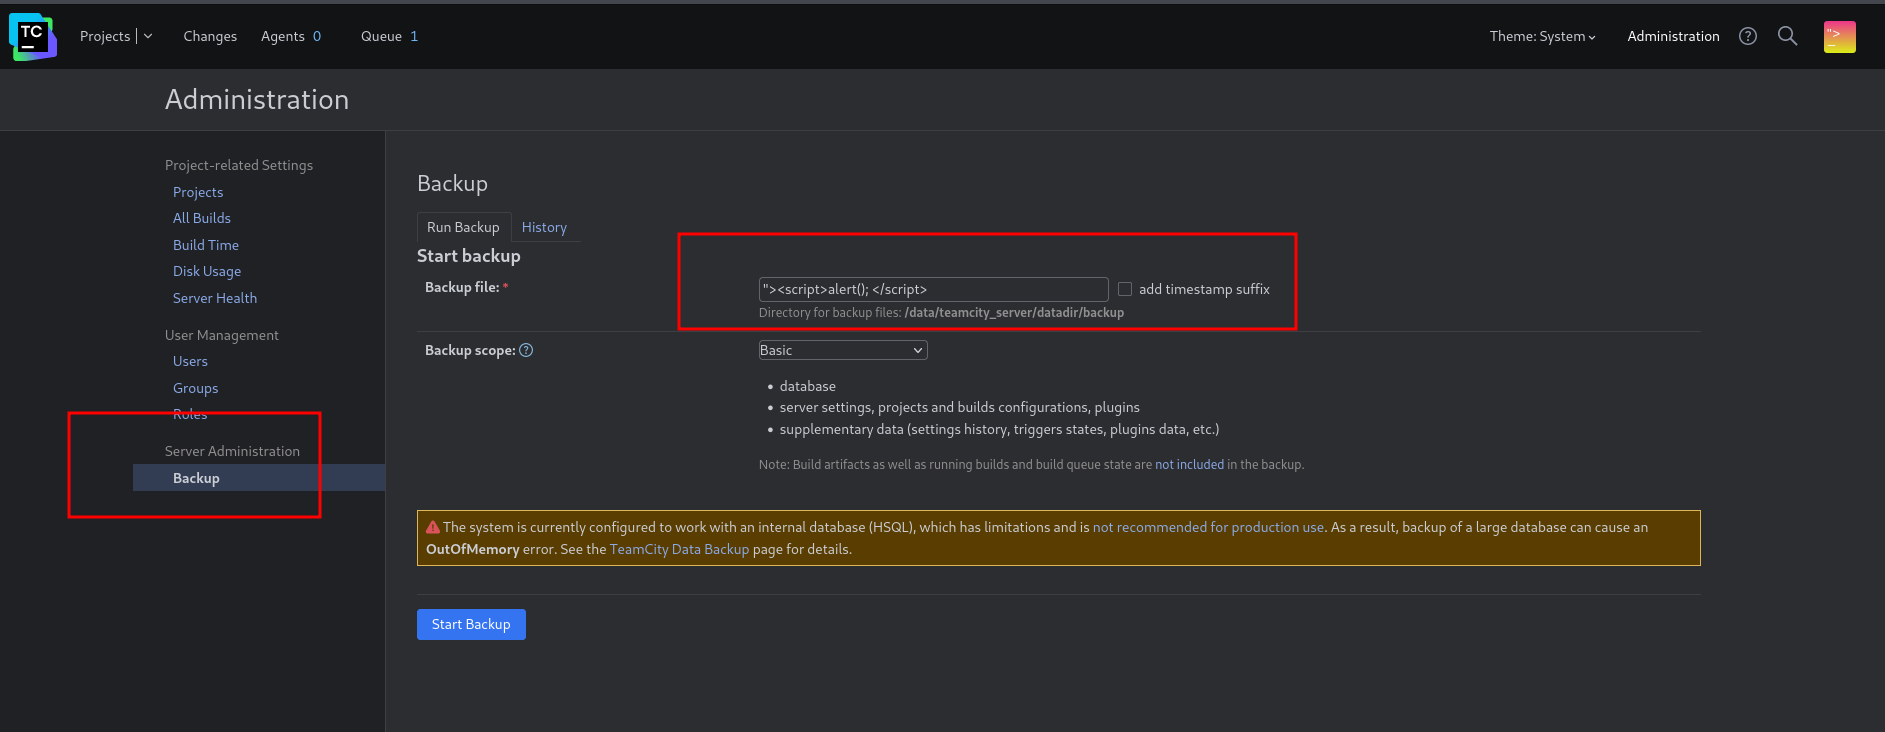Open the user avatar menu

pos(1840,37)
